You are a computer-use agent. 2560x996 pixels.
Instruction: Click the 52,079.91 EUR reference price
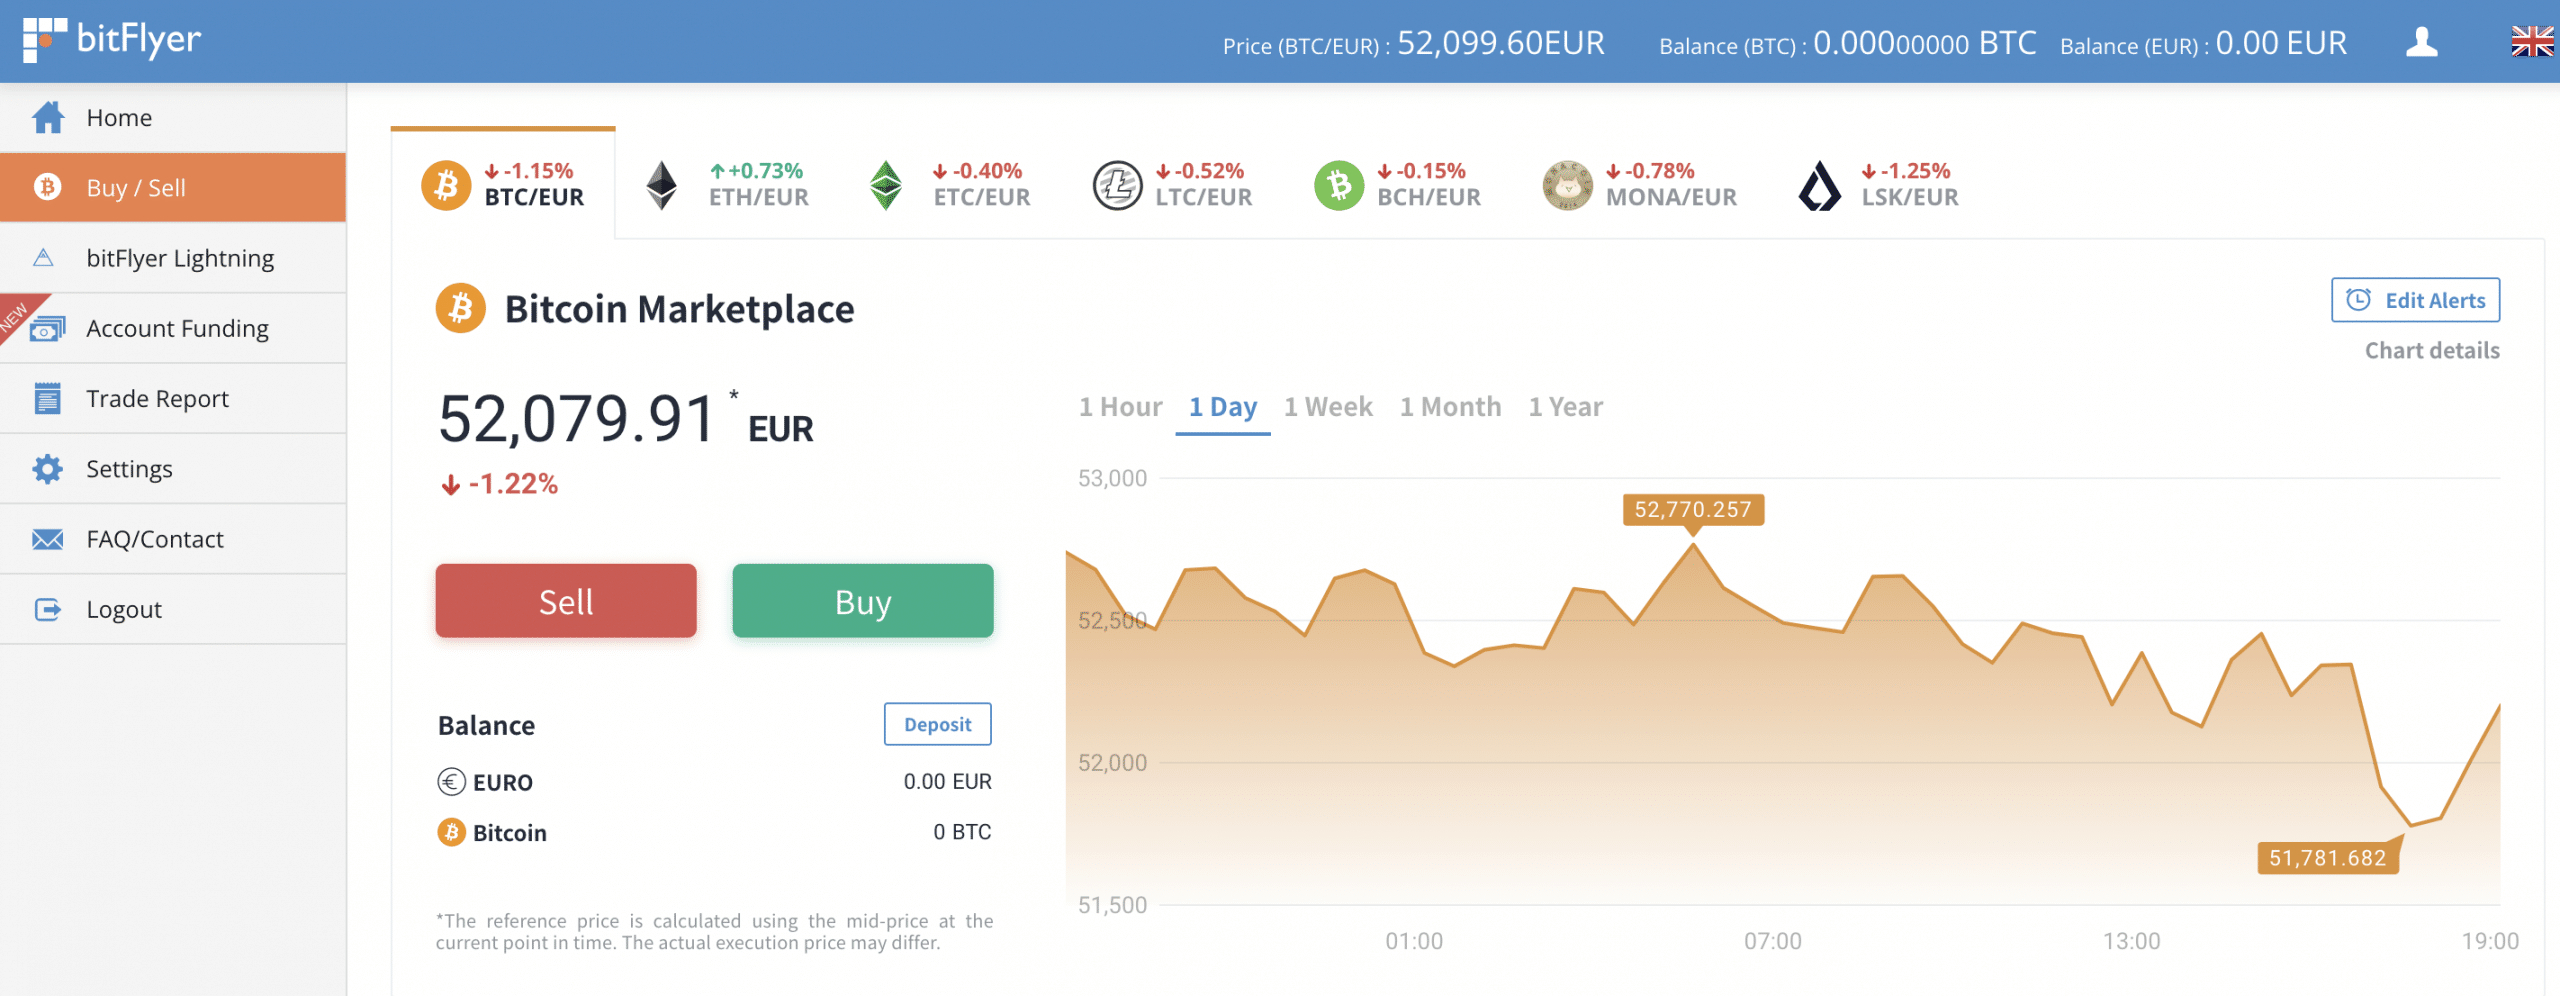click(626, 420)
